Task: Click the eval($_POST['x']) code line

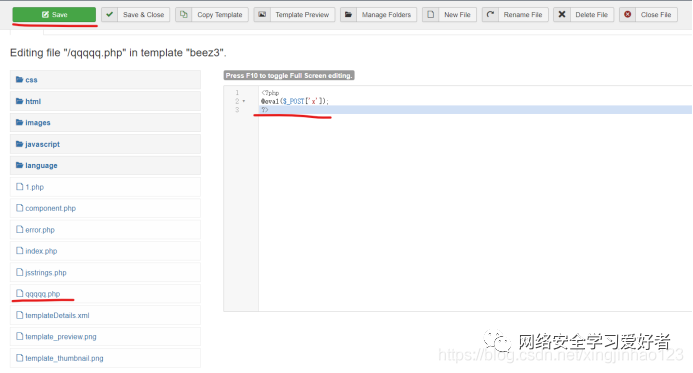Action: click(x=295, y=101)
